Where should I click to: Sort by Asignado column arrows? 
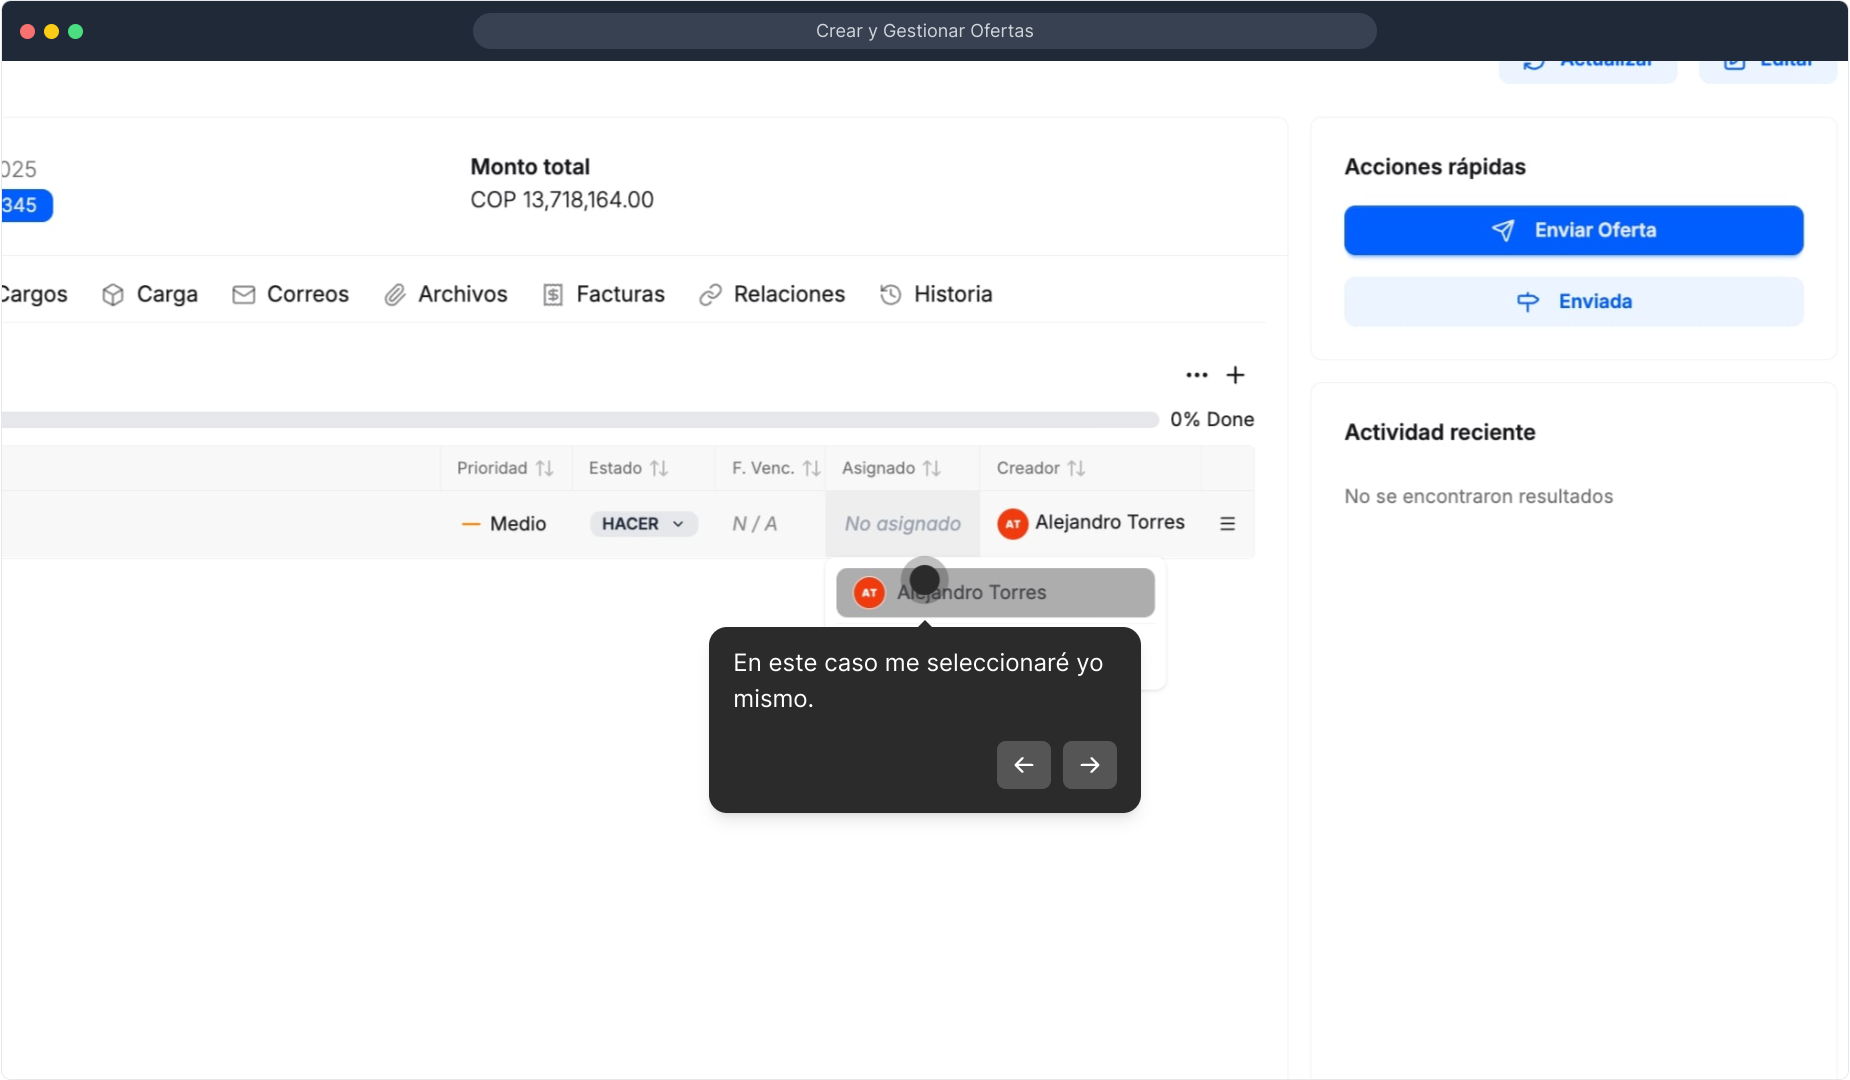click(932, 468)
